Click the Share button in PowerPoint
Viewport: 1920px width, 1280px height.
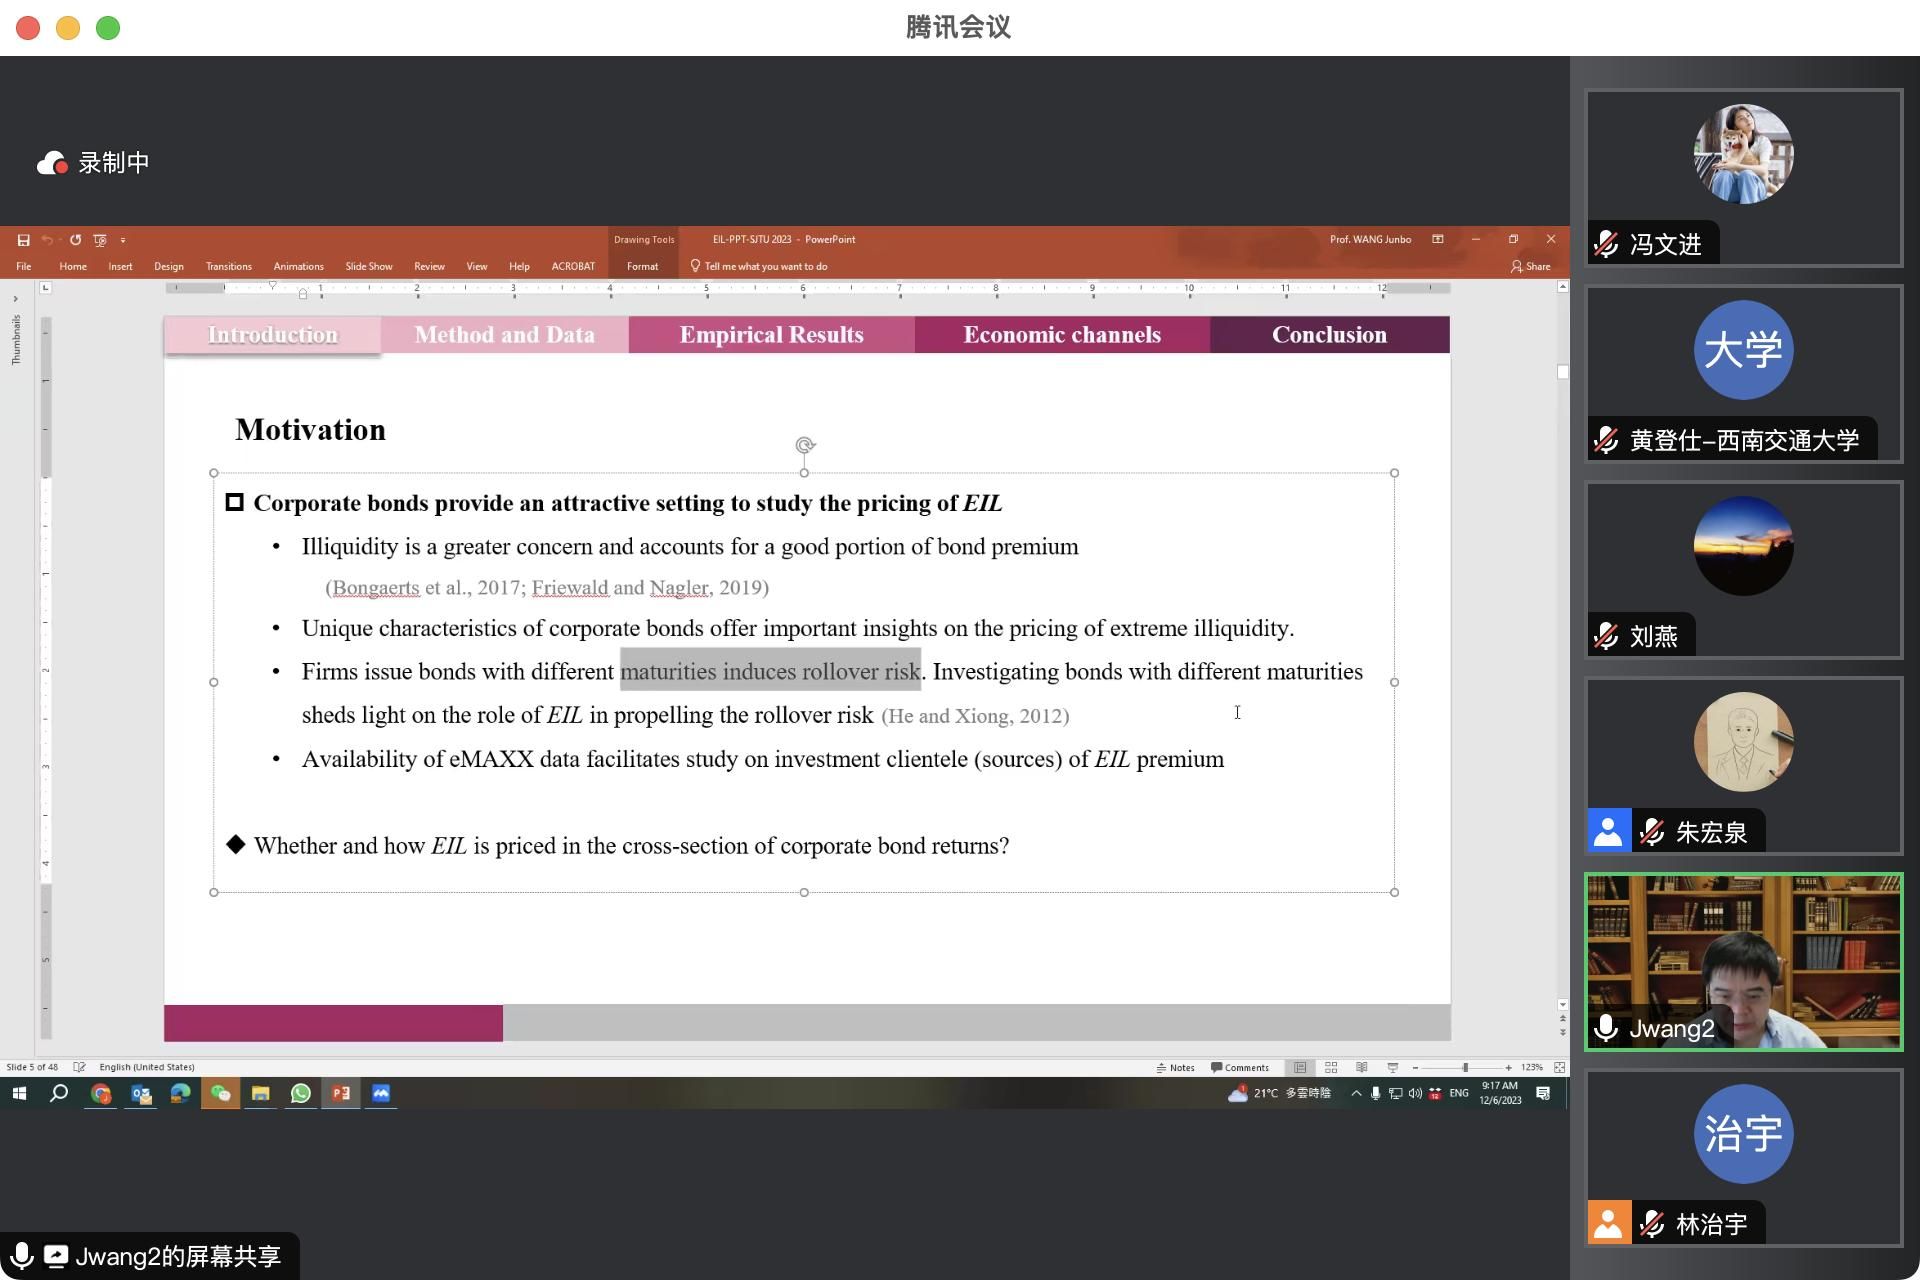1530,267
